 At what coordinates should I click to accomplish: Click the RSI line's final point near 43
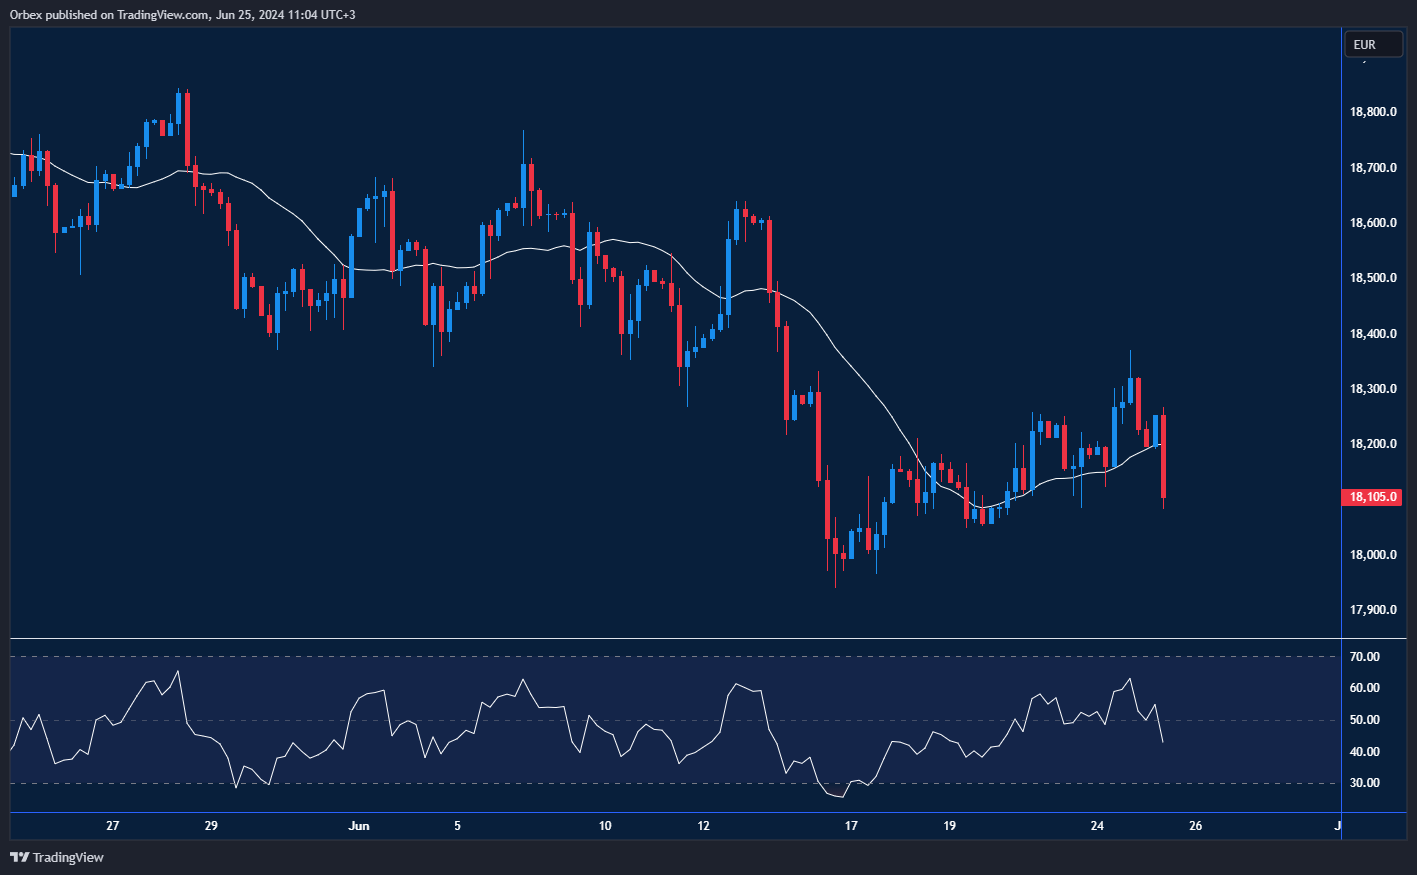(x=1162, y=741)
